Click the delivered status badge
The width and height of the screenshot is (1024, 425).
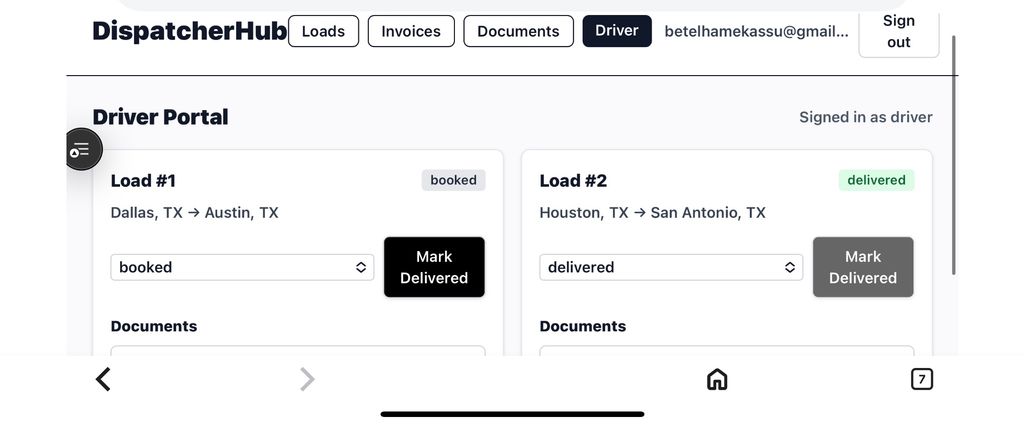coord(876,180)
